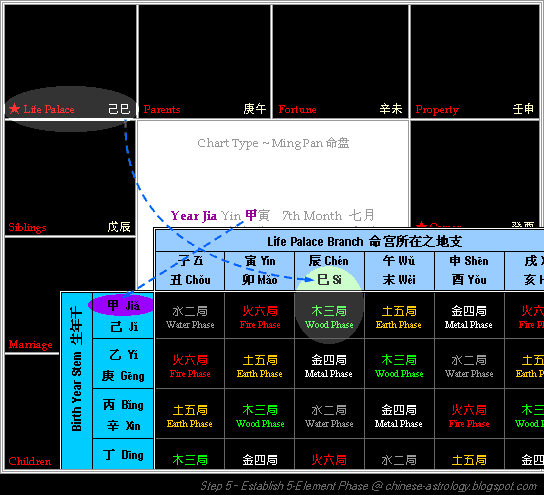Select the '乙 Yǐ' row header
Viewport: 544px width, 495px height.
[124, 355]
